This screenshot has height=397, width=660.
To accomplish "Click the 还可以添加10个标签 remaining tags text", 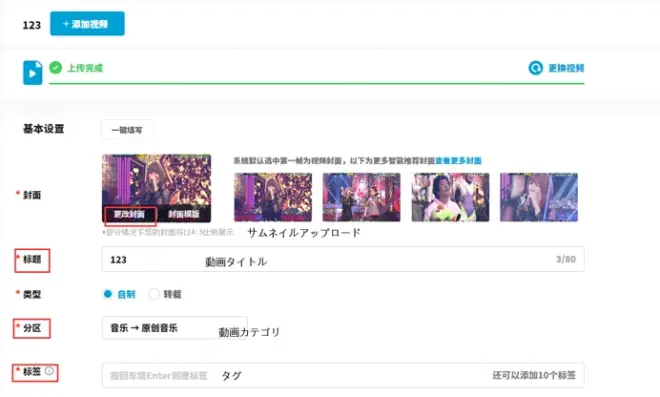I will coord(534,375).
